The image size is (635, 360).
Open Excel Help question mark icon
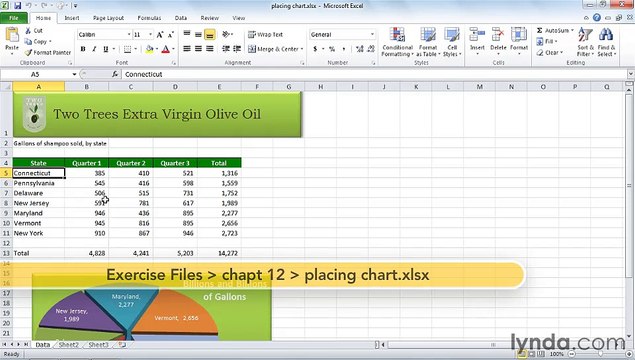[x=597, y=17]
